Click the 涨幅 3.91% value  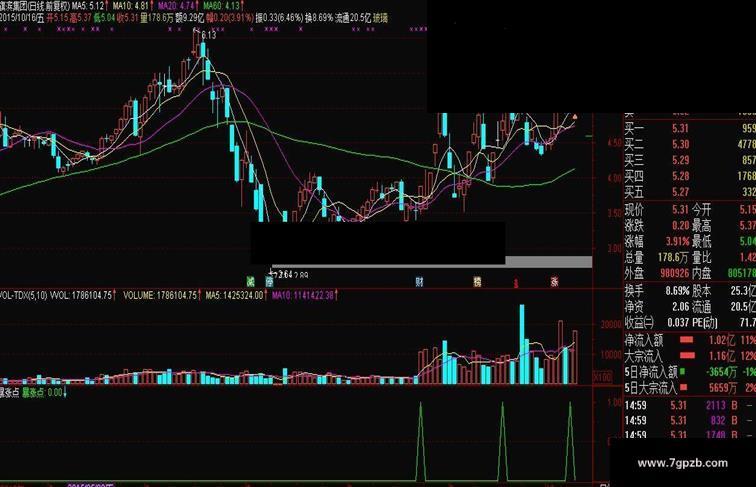point(677,241)
